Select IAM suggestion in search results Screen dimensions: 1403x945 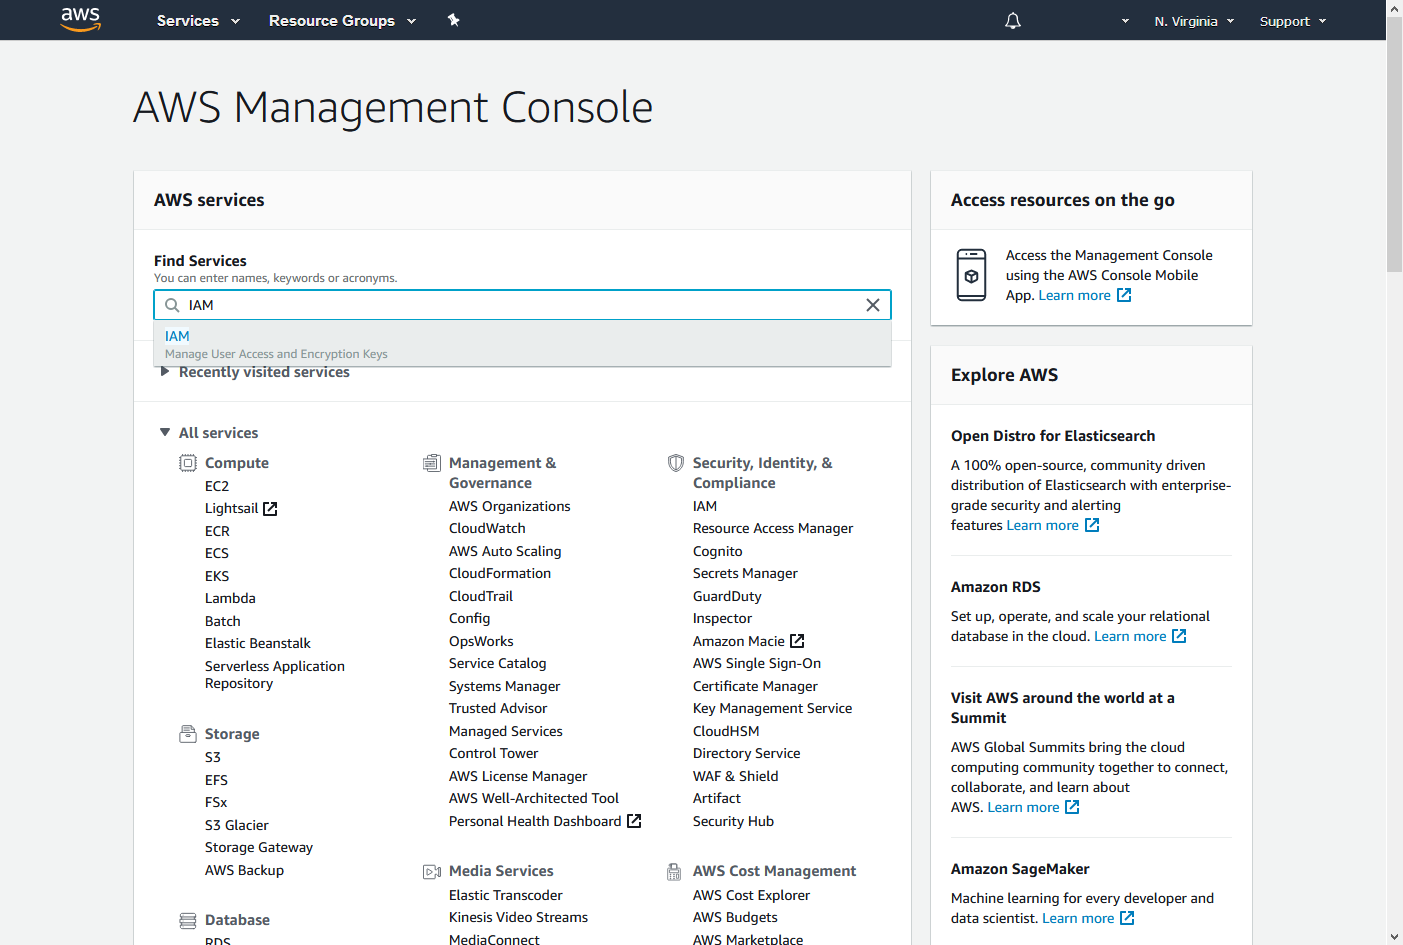pyautogui.click(x=522, y=344)
